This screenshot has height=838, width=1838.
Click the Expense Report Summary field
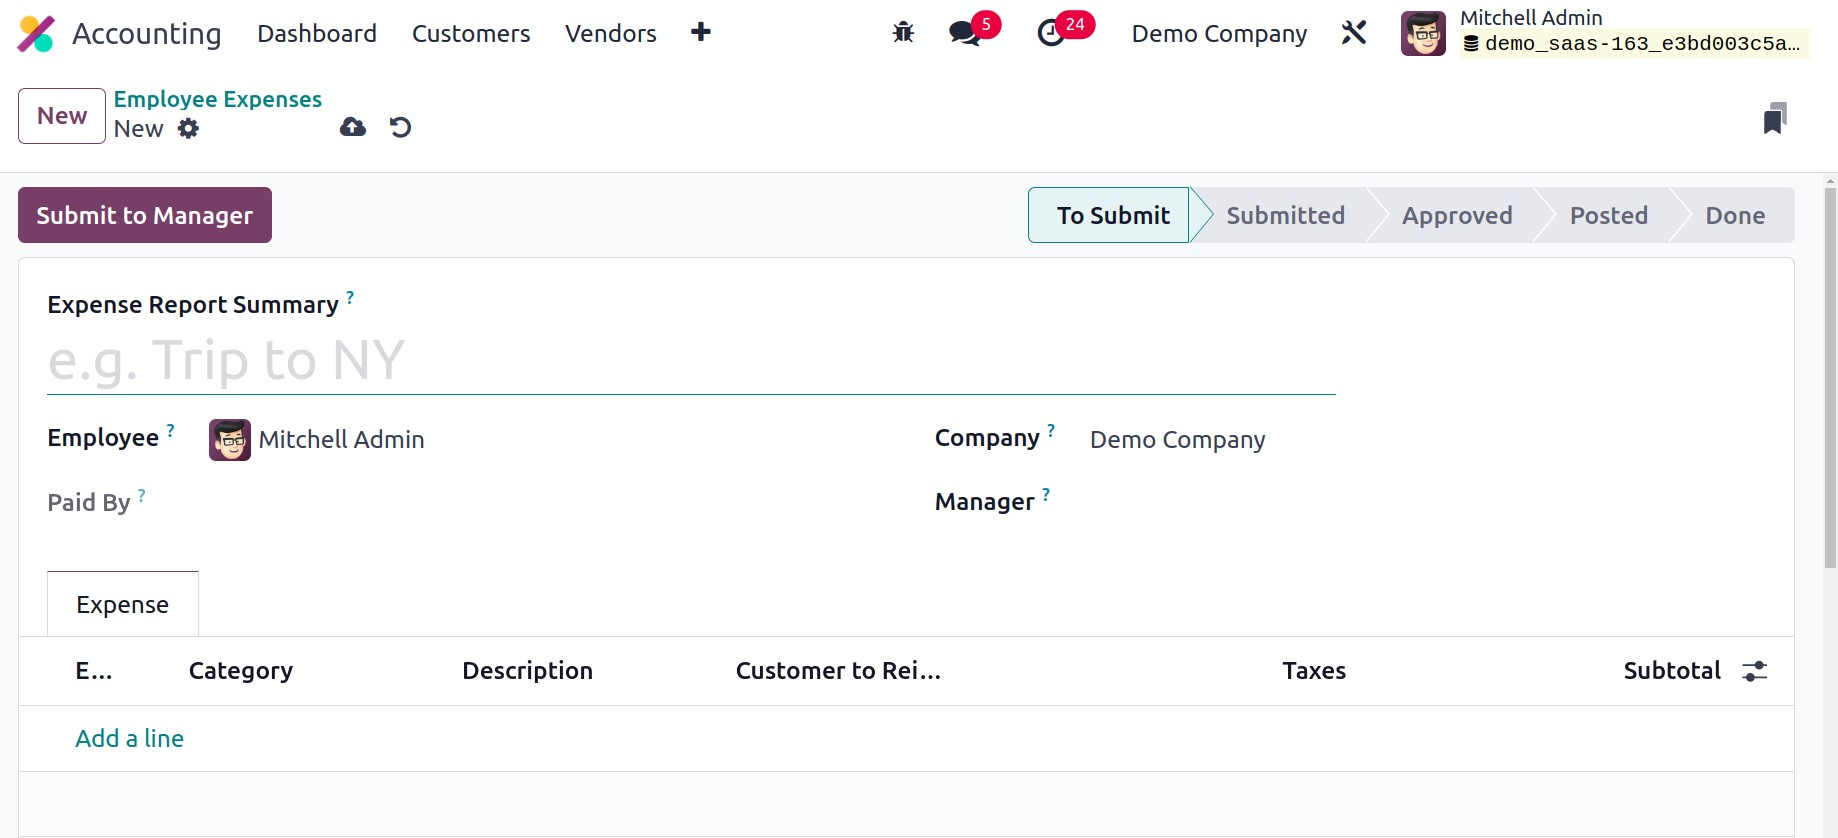tap(690, 361)
